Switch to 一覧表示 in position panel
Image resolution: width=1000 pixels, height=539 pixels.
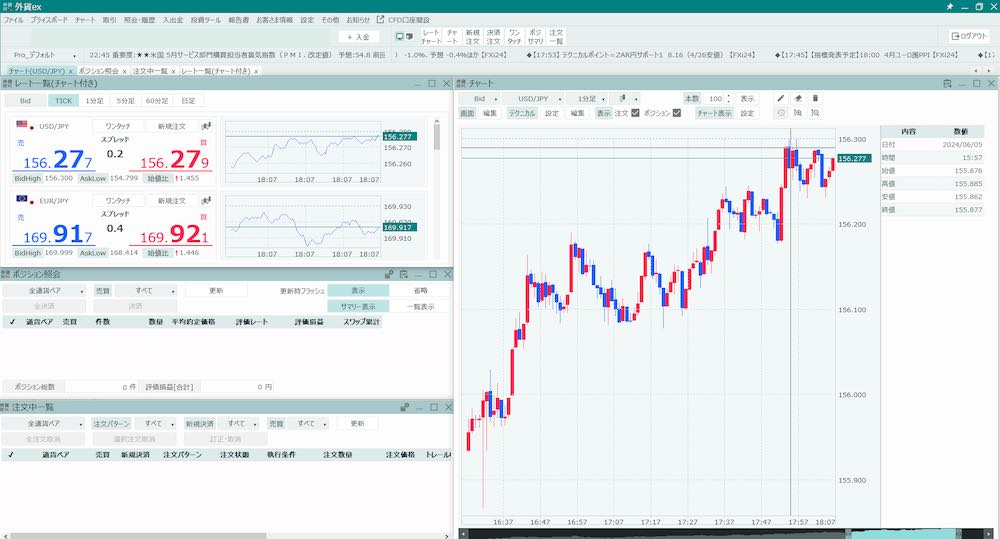(x=420, y=307)
